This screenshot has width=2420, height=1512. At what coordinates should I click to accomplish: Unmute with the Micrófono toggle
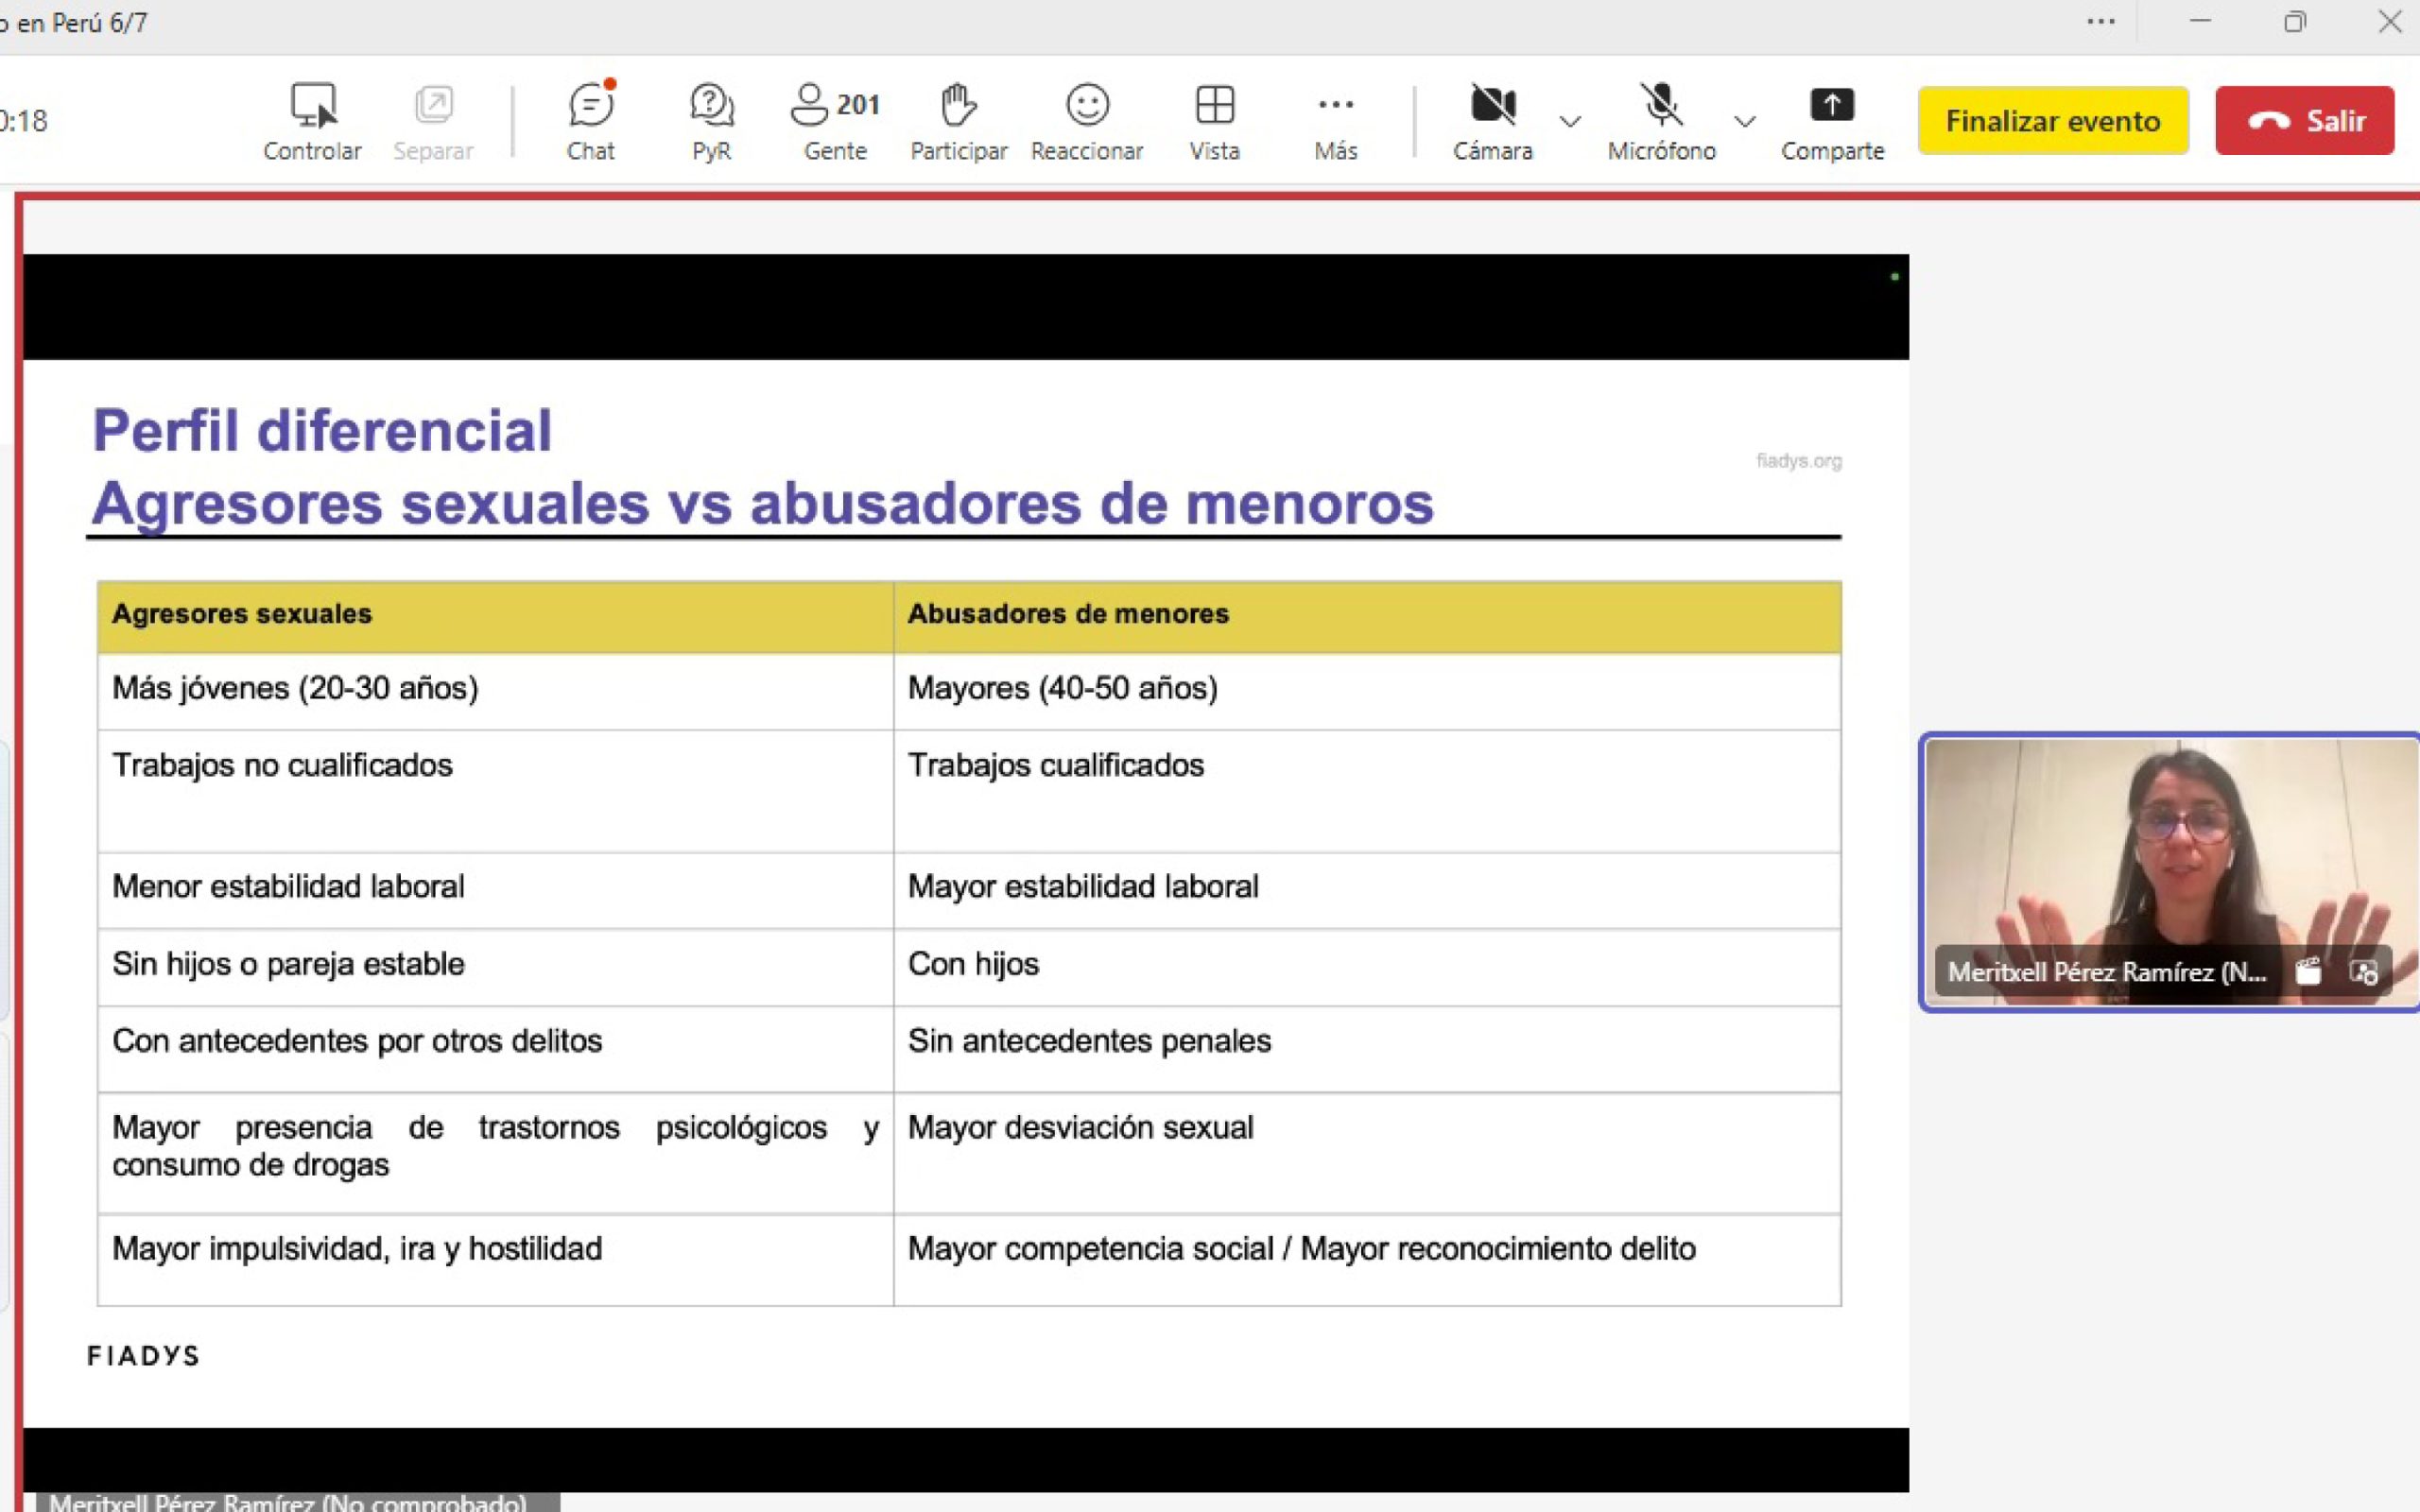tap(1661, 121)
